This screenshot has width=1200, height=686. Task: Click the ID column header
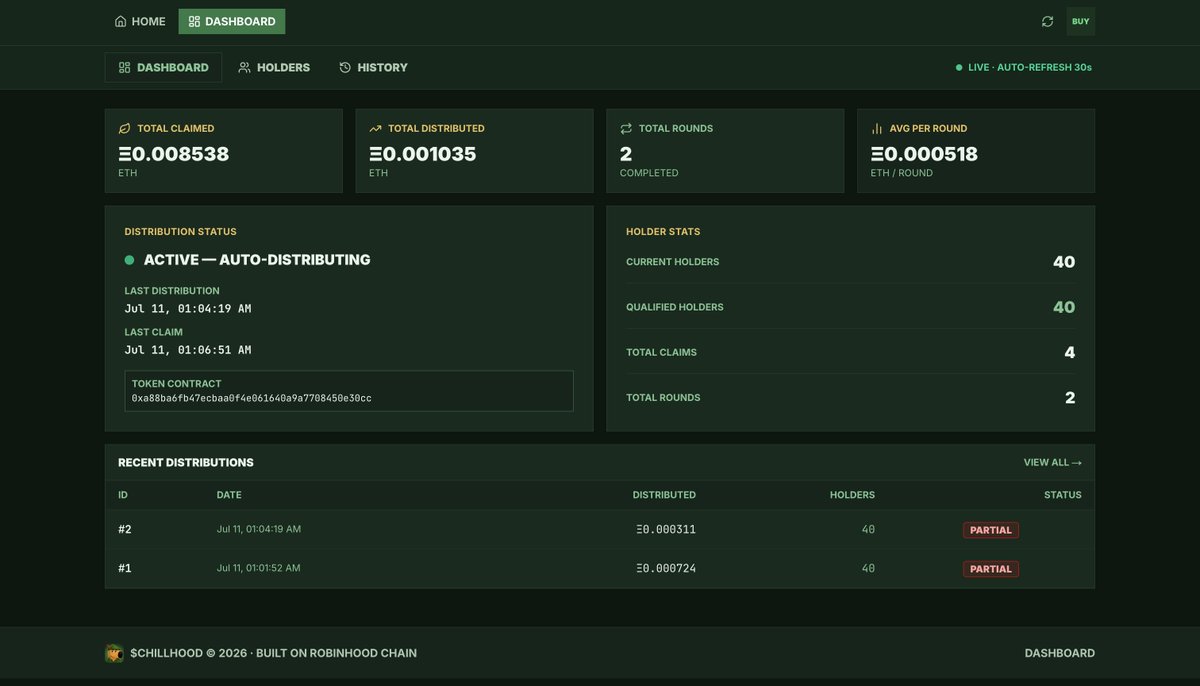click(123, 495)
